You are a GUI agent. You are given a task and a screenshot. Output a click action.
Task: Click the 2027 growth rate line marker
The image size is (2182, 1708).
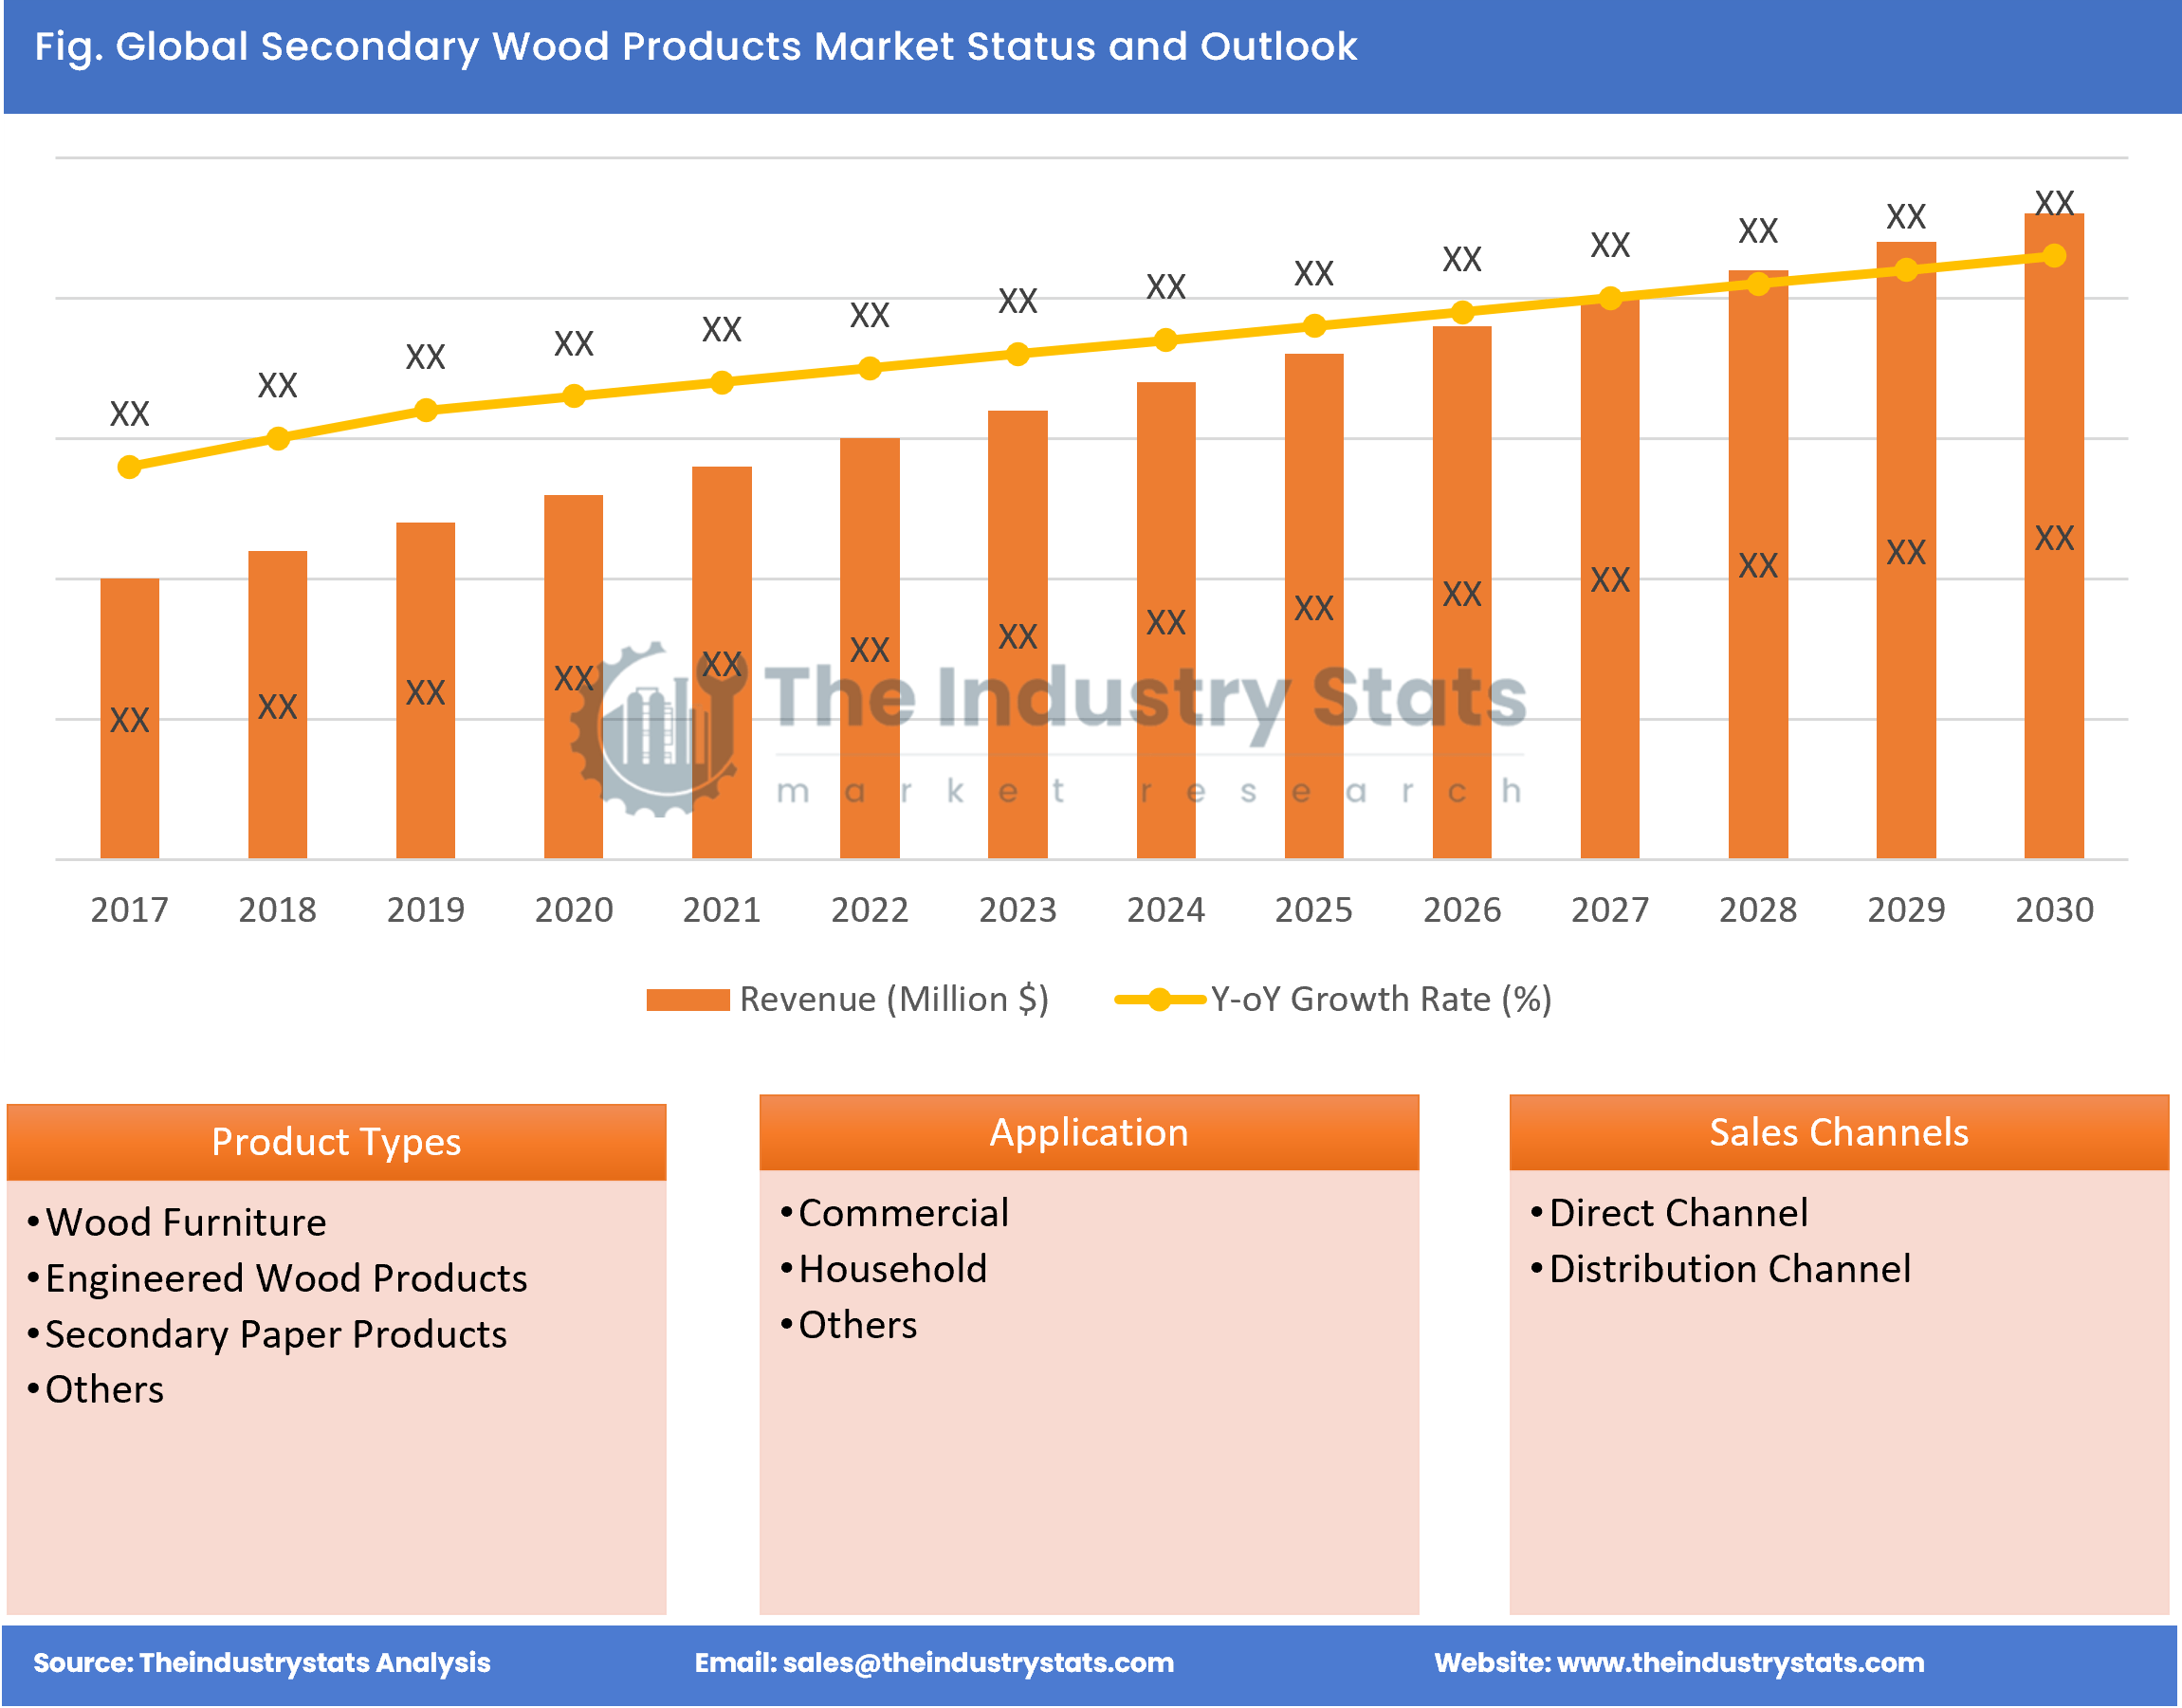coord(1610,298)
